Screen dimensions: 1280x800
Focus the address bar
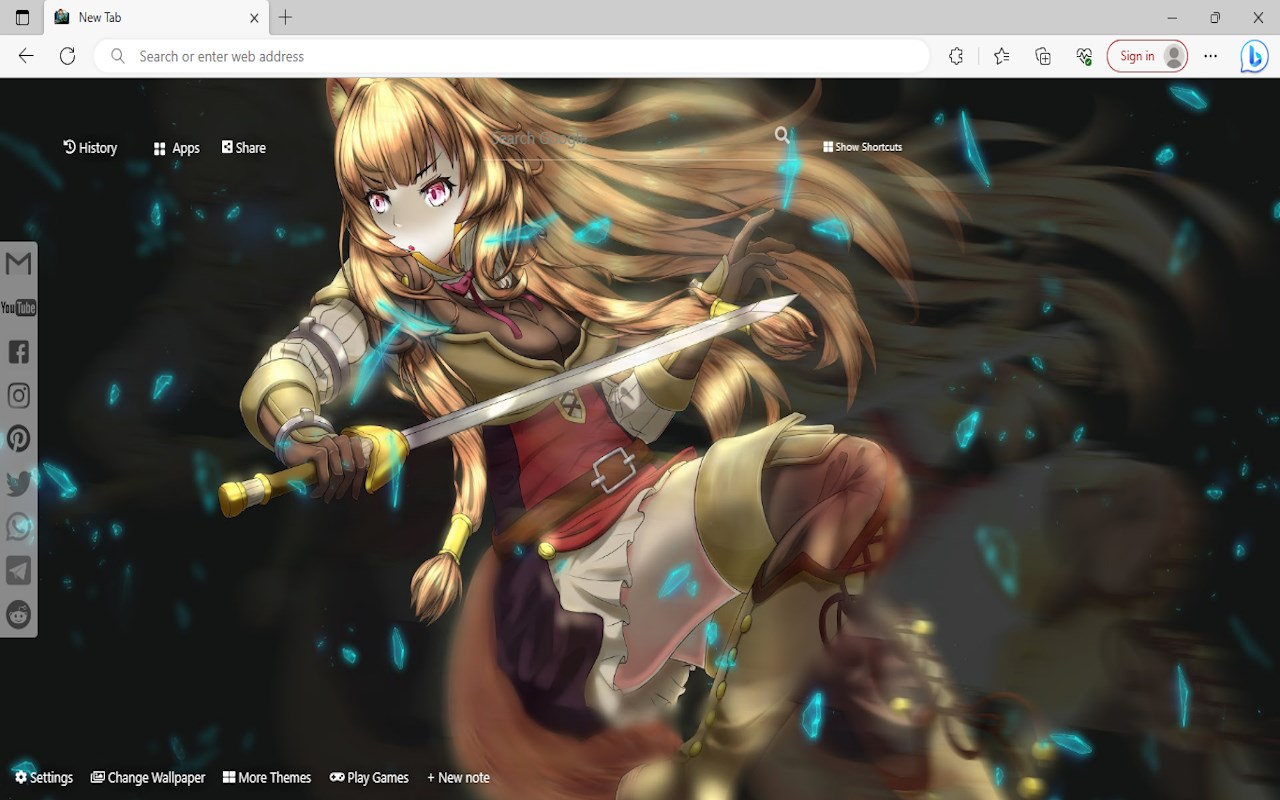[x=512, y=57]
